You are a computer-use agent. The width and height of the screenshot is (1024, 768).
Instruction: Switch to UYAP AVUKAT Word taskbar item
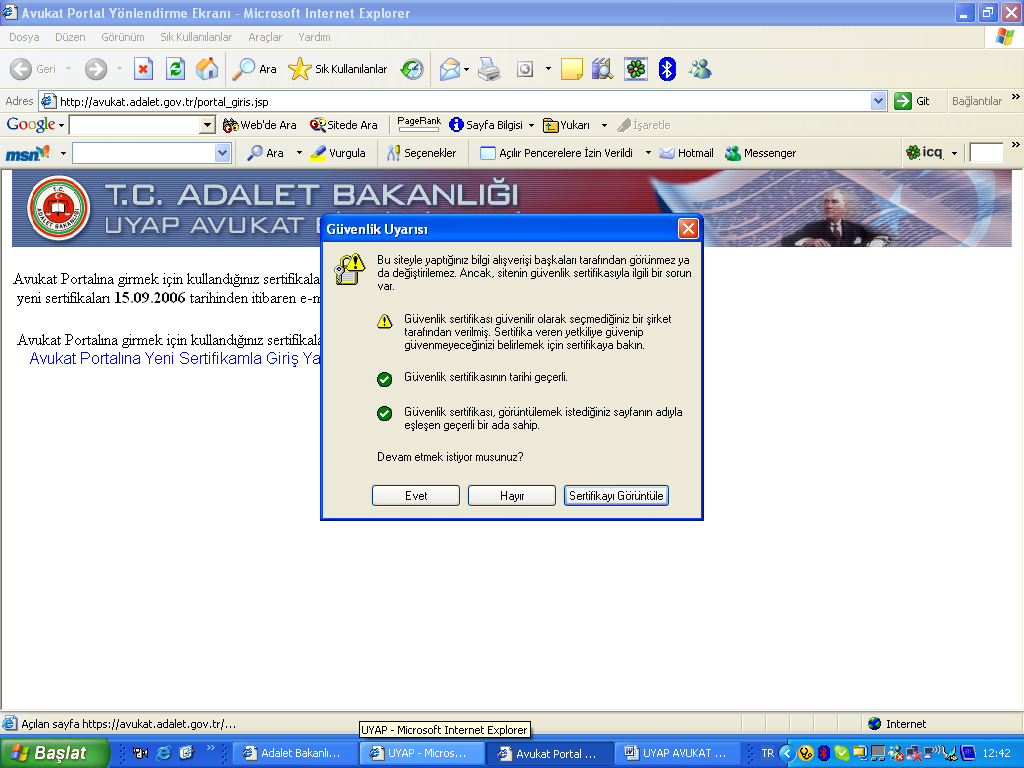677,753
